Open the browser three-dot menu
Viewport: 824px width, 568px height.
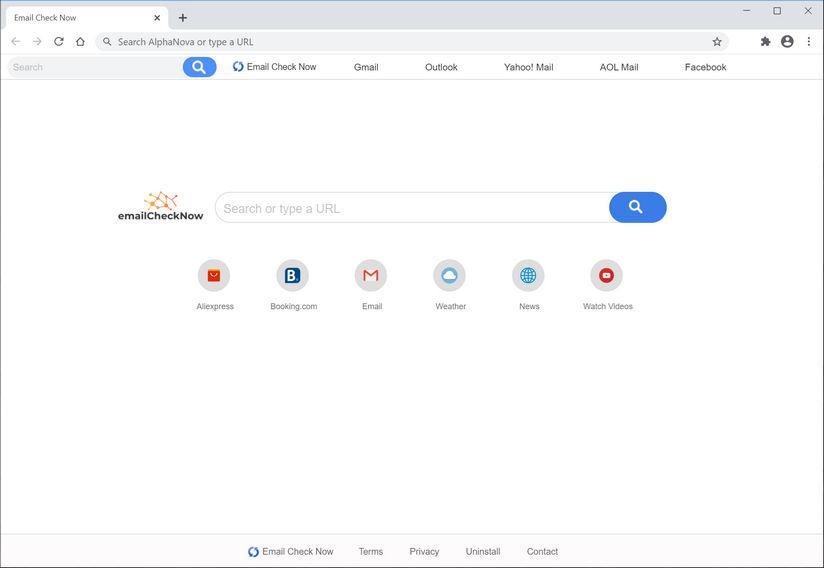point(809,42)
